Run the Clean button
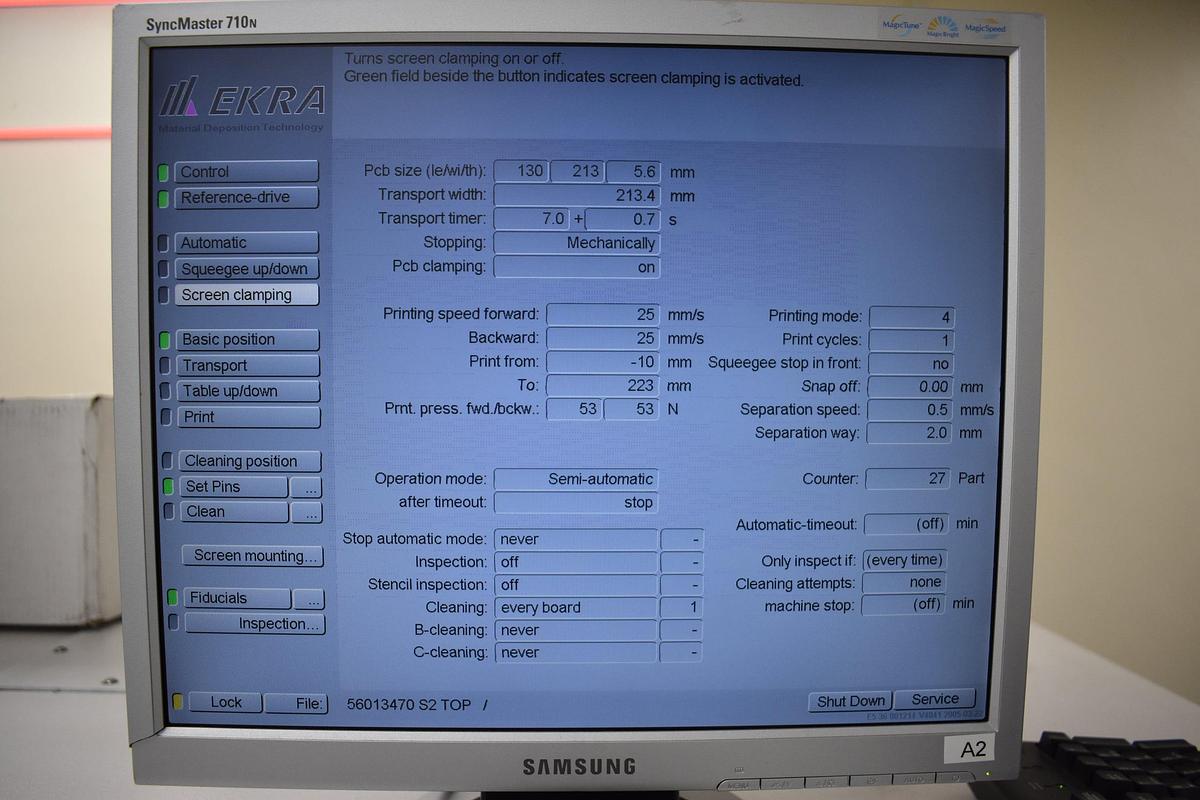Screen dimensions: 1200x800 point(234,512)
